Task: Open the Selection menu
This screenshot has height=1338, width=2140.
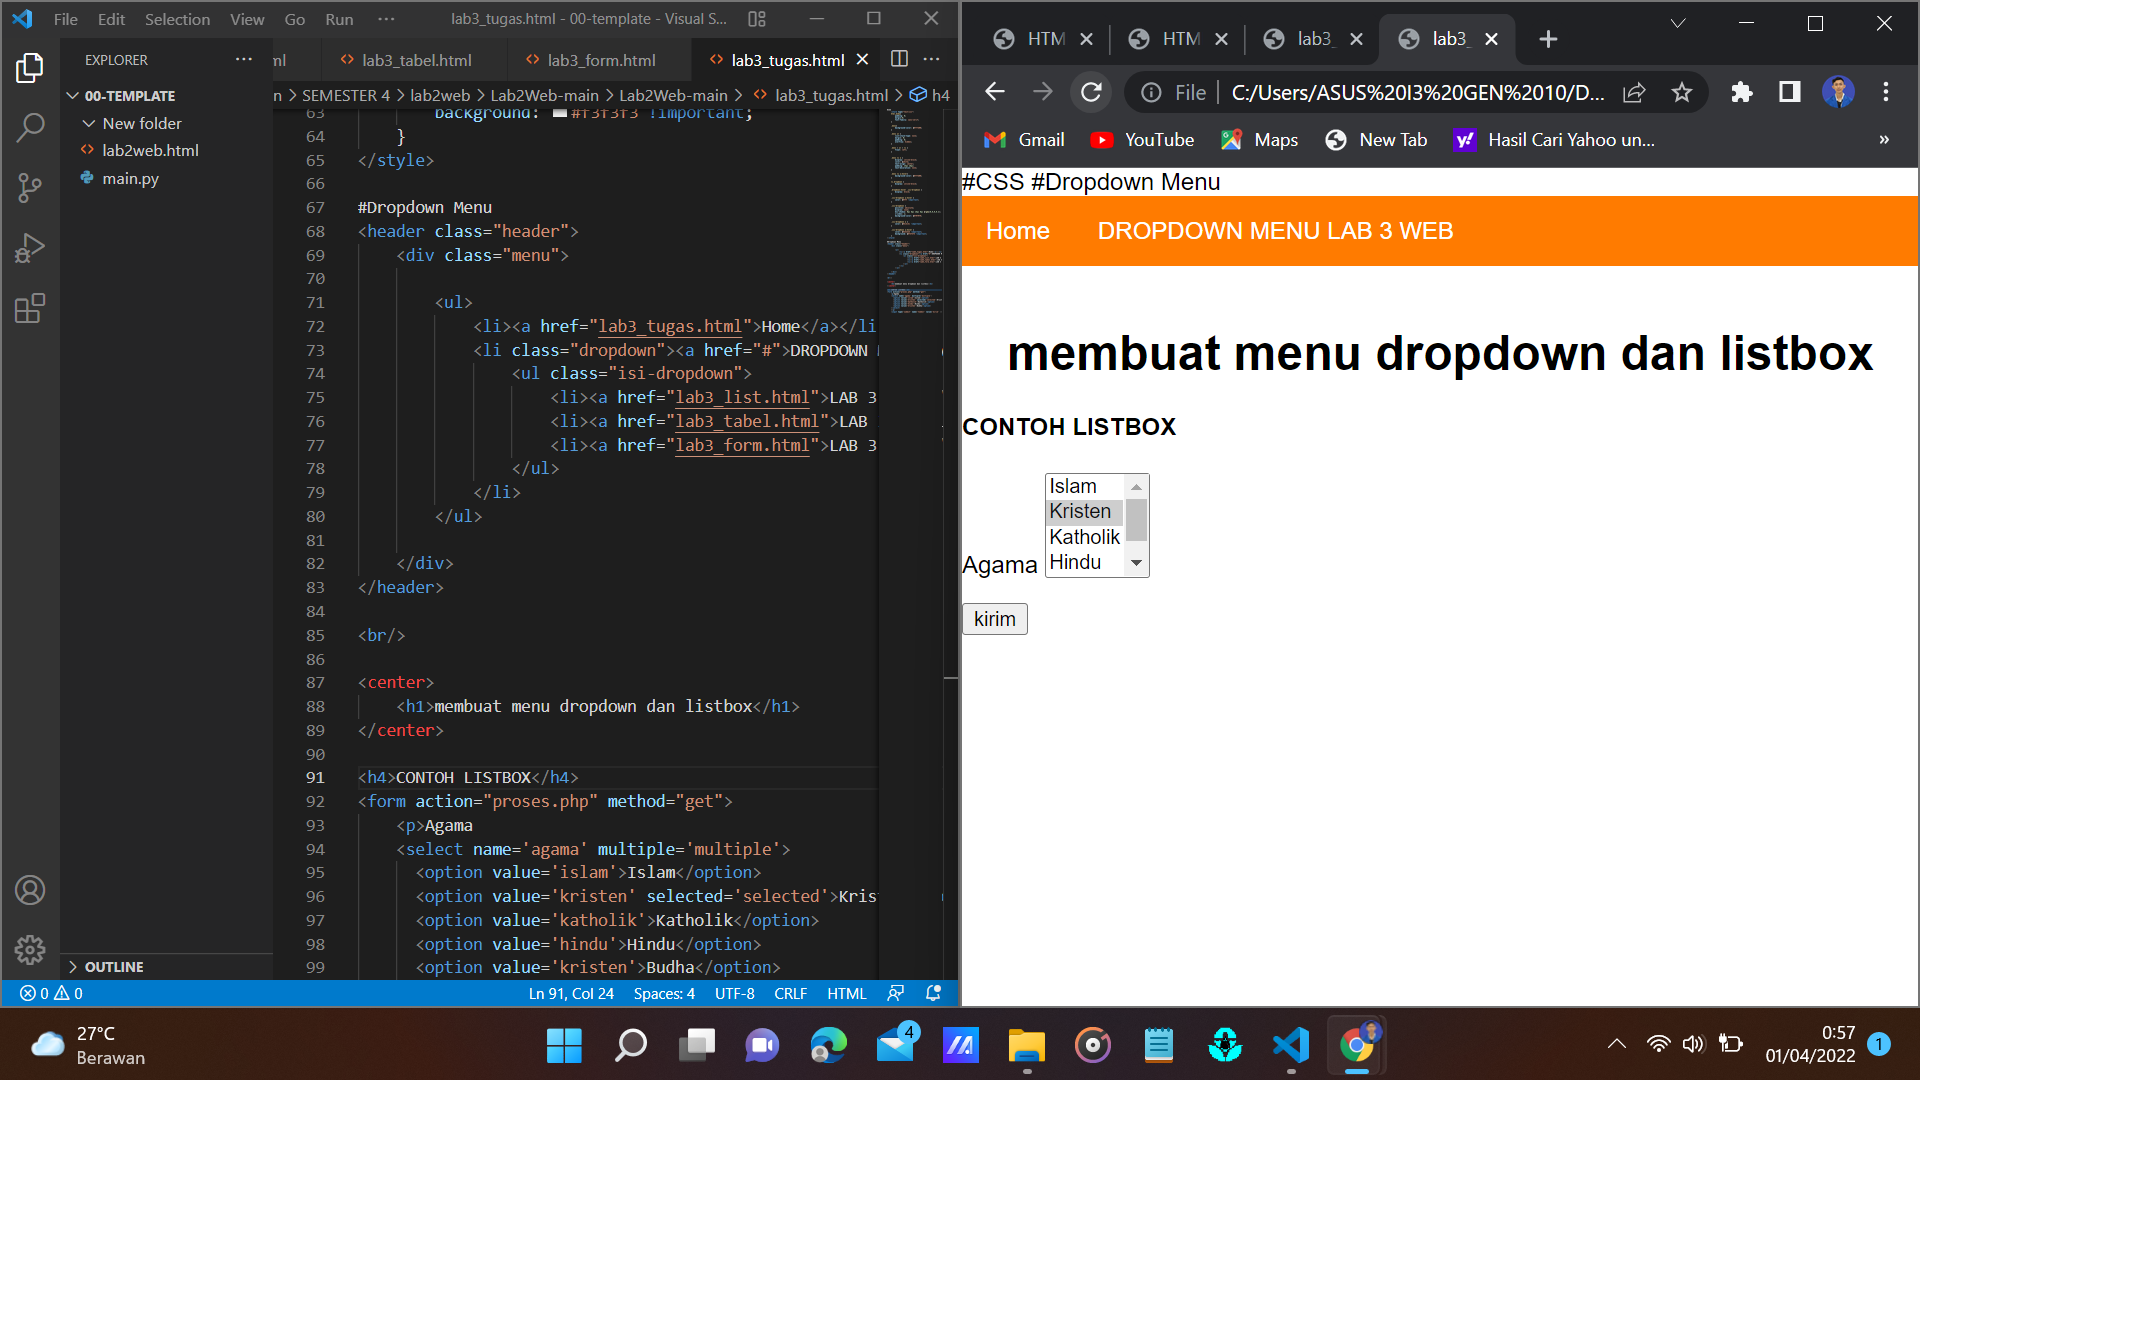Action: (x=177, y=18)
